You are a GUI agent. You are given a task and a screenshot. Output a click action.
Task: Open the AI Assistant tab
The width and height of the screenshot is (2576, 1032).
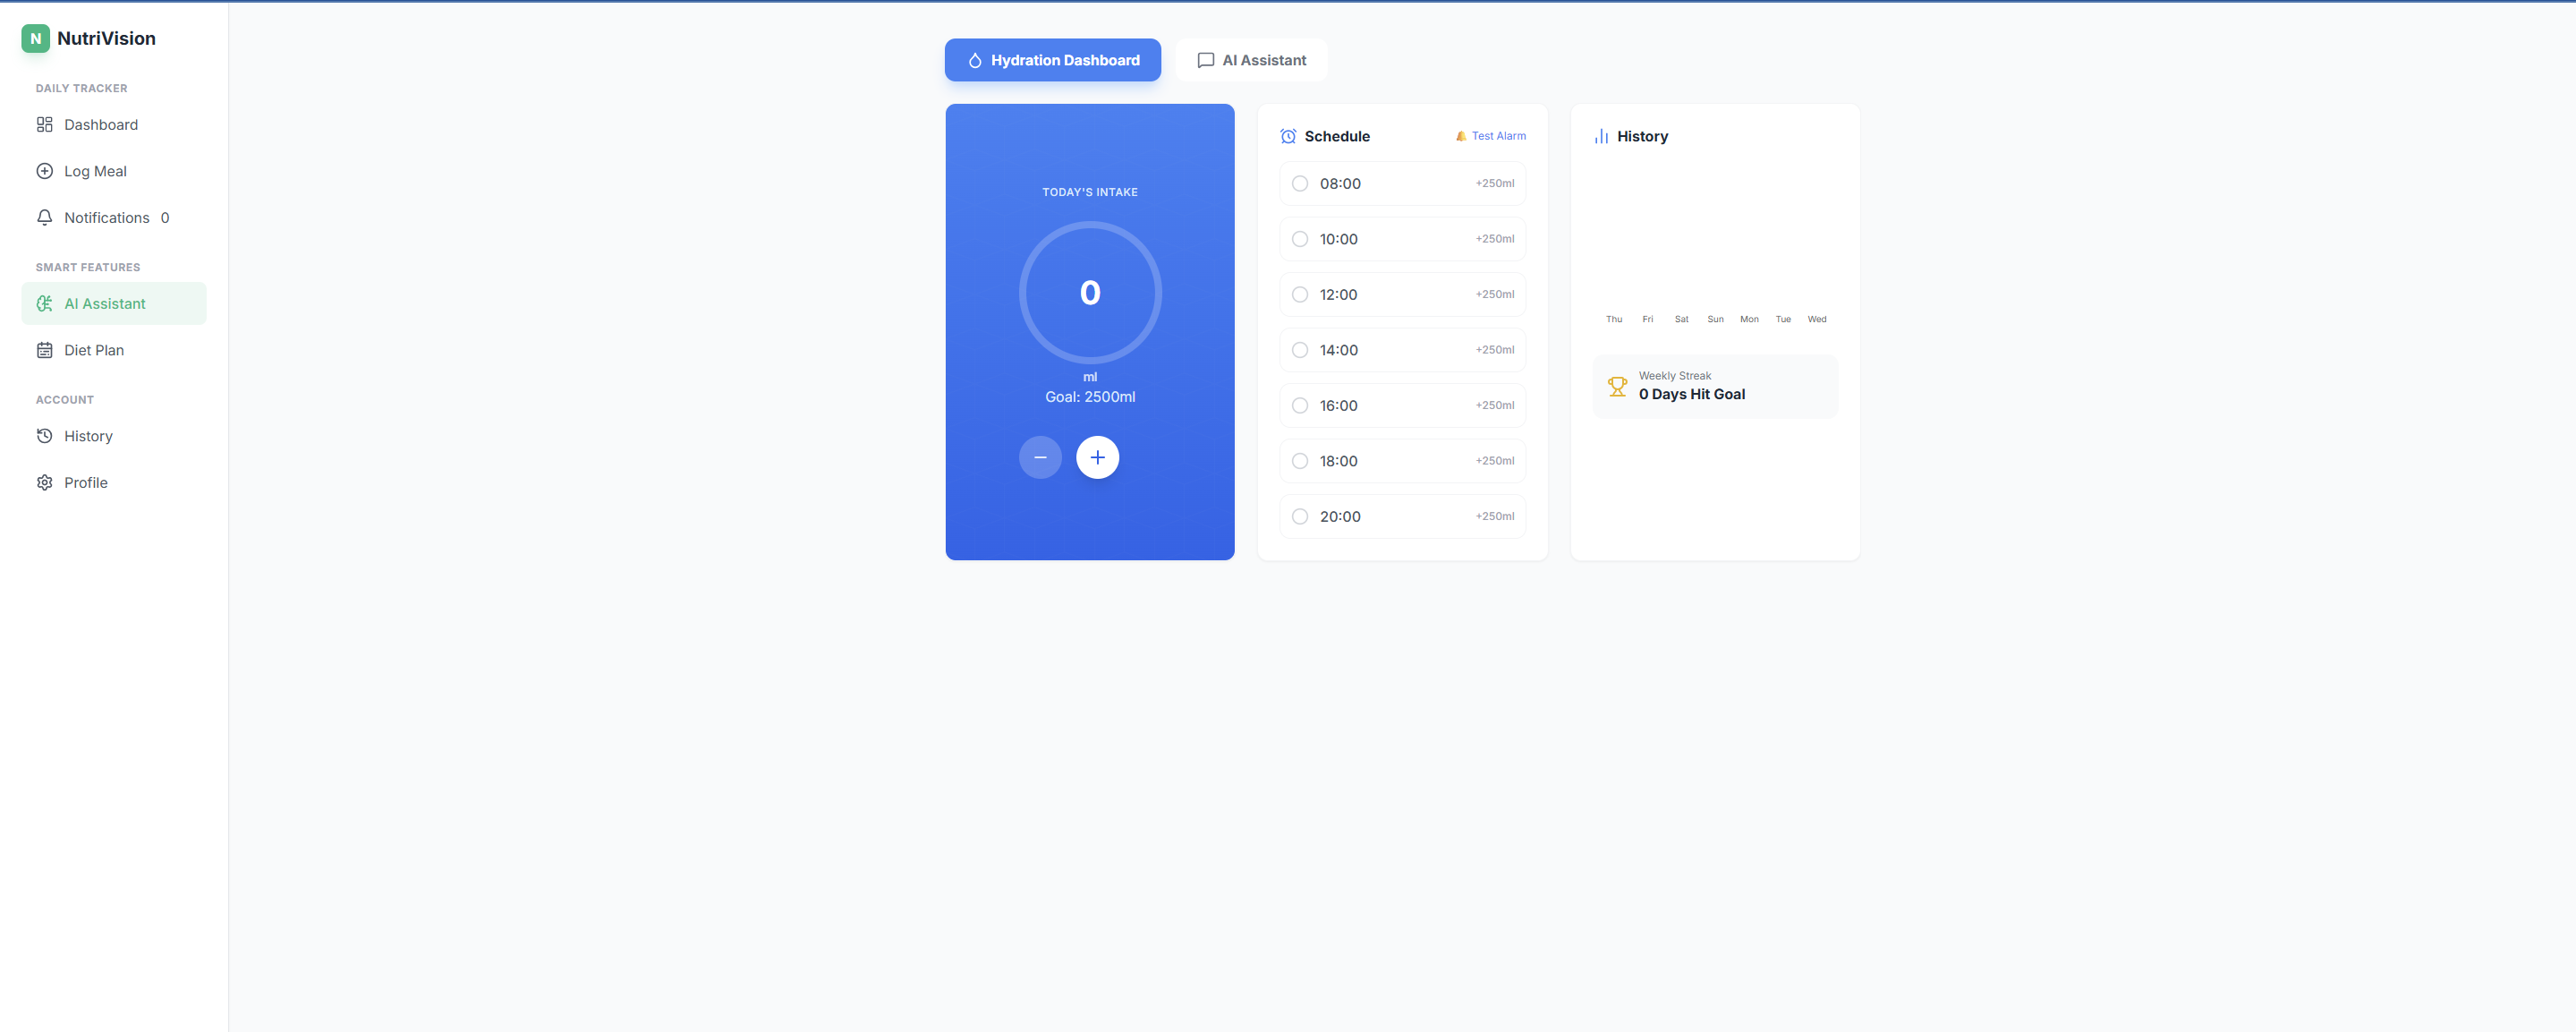1251,60
